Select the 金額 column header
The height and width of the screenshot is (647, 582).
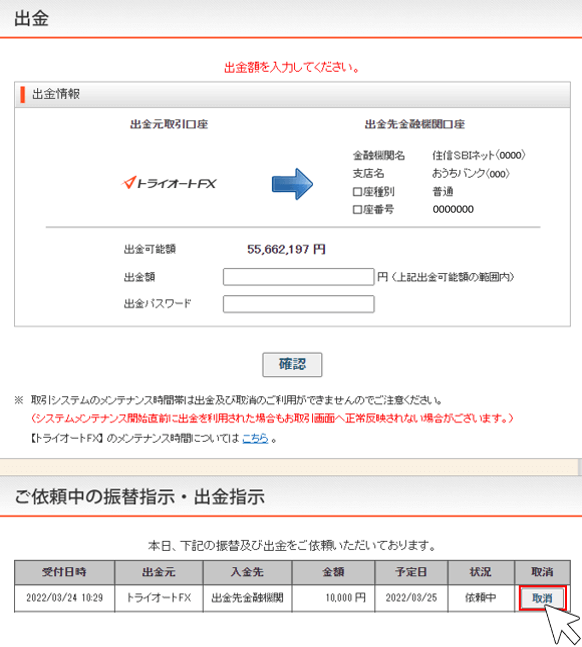[333, 572]
